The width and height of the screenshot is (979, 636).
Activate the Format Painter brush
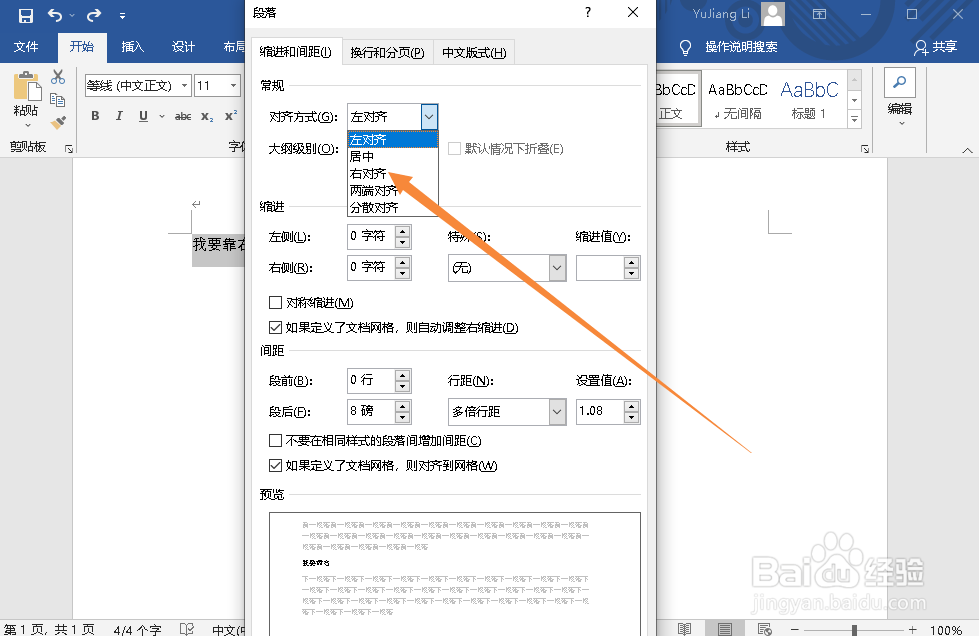pos(58,122)
